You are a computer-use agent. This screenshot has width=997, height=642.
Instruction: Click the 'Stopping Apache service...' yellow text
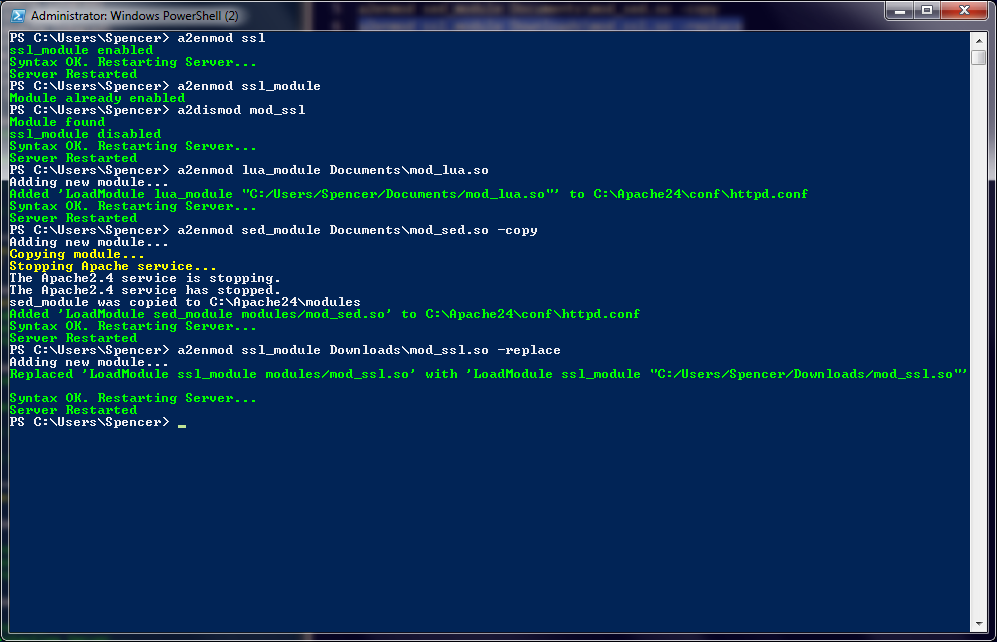pos(112,266)
